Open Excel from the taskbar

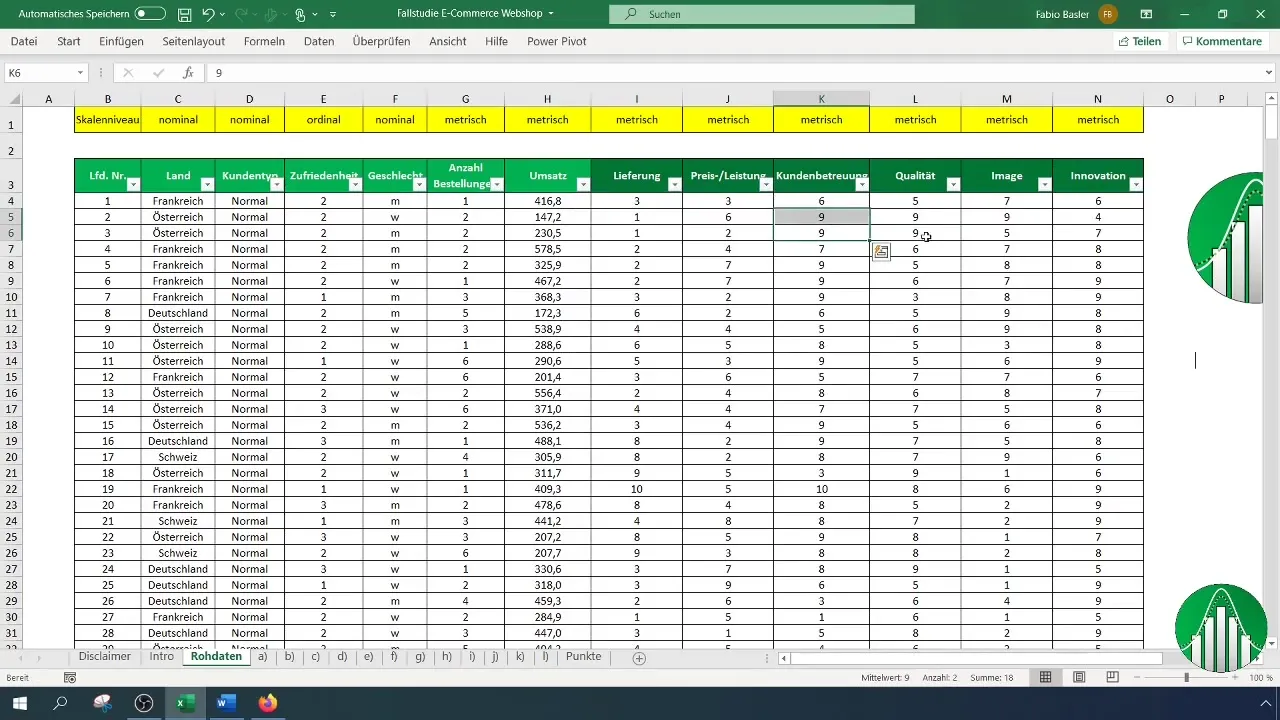click(185, 703)
